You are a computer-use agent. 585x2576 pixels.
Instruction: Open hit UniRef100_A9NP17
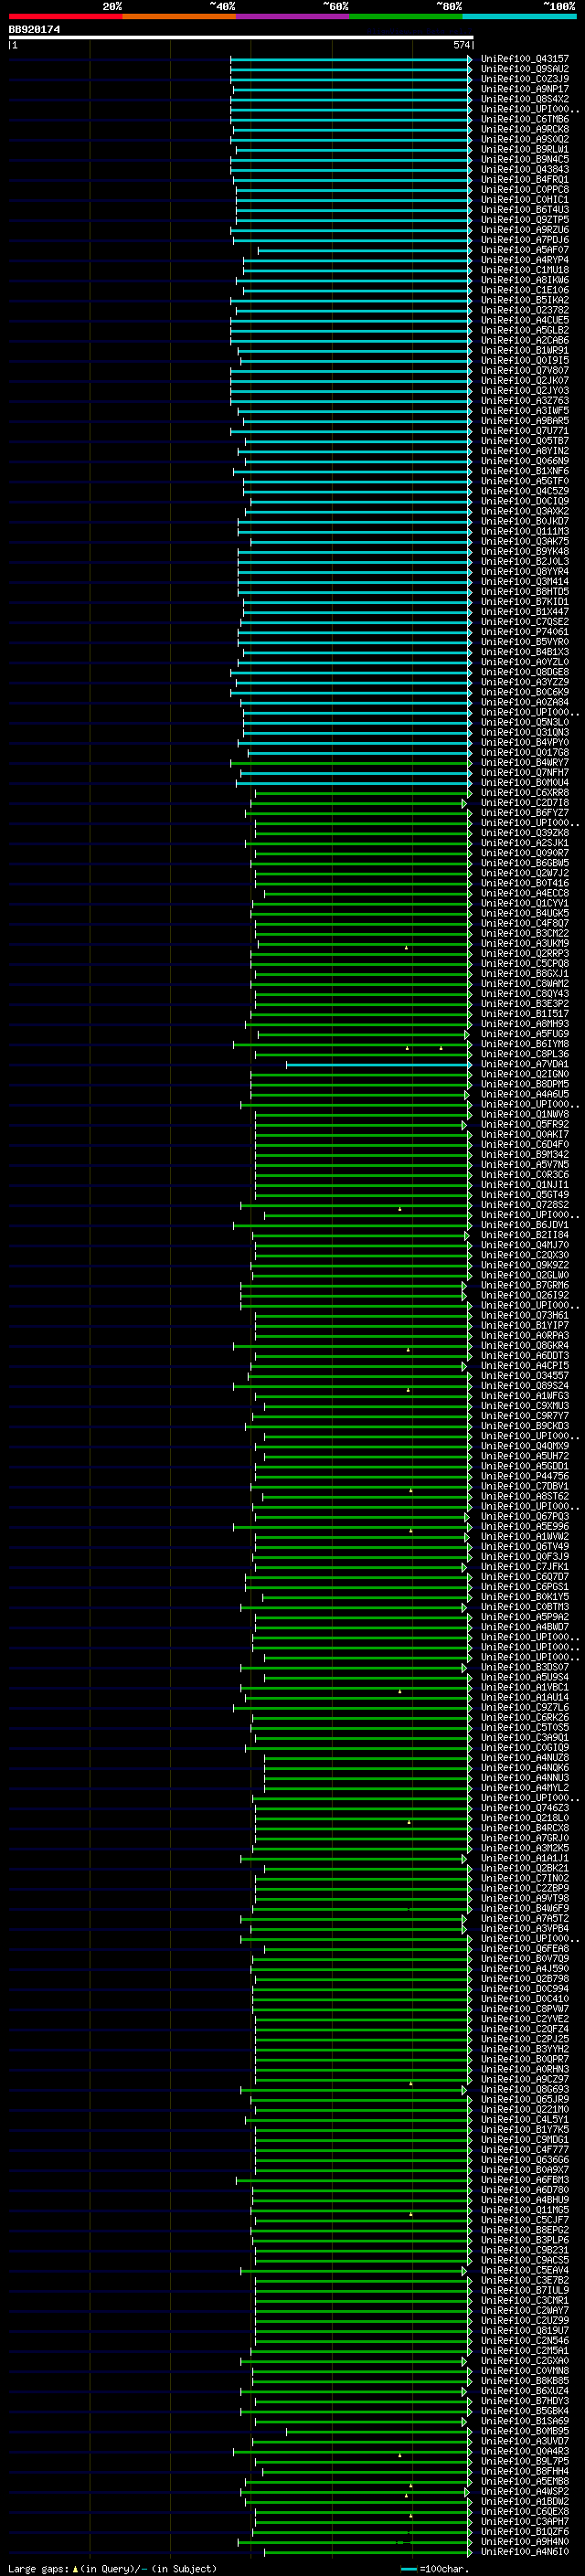[x=525, y=89]
